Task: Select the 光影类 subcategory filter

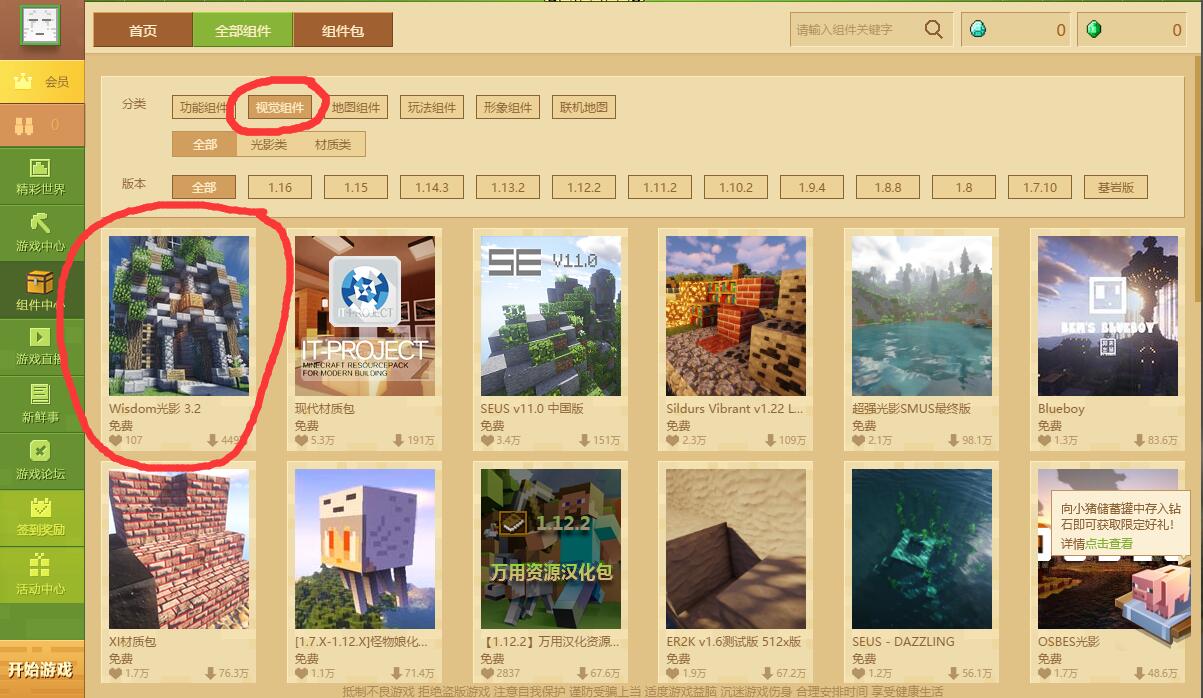Action: tap(268, 145)
